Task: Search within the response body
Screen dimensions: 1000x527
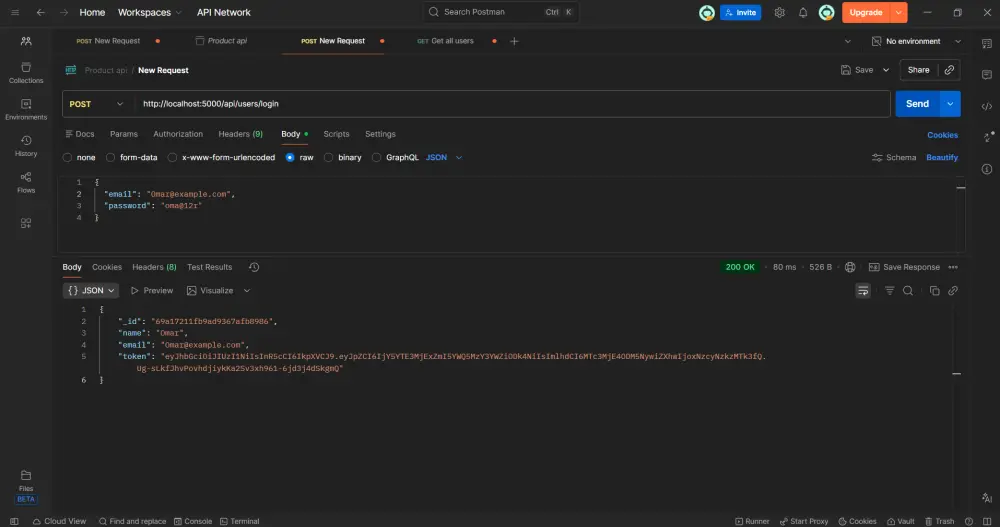Action: (908, 291)
